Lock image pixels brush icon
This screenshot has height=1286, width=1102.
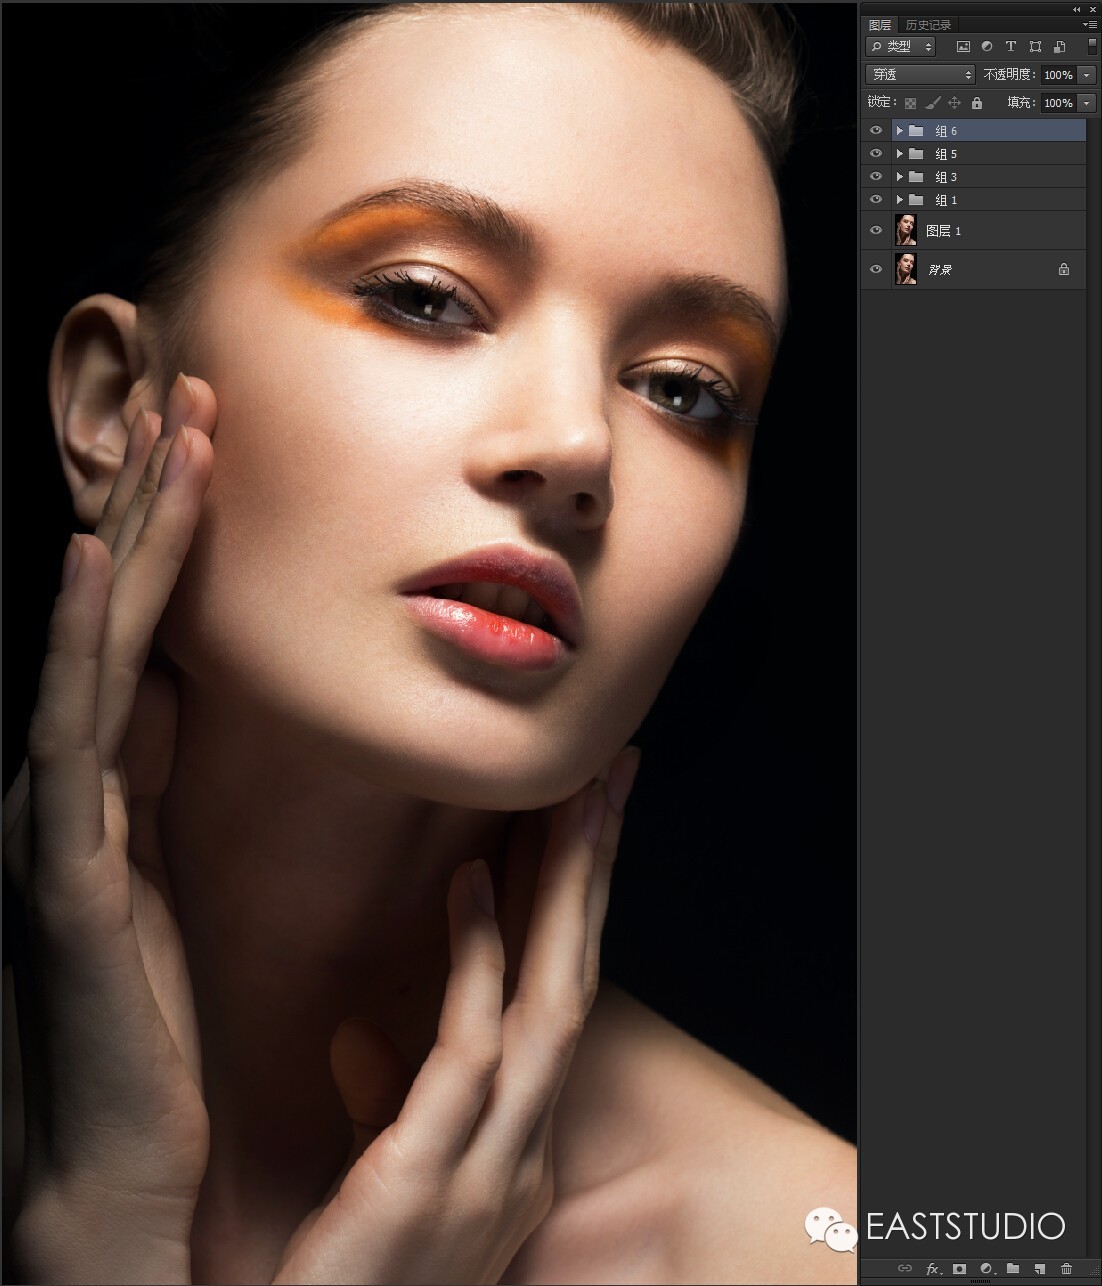pyautogui.click(x=932, y=103)
